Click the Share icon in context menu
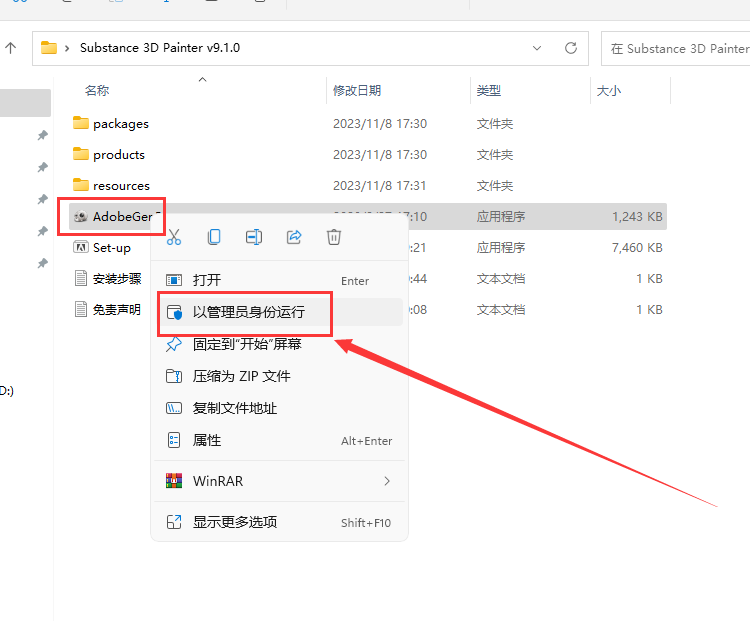This screenshot has height=621, width=750. coord(294,237)
